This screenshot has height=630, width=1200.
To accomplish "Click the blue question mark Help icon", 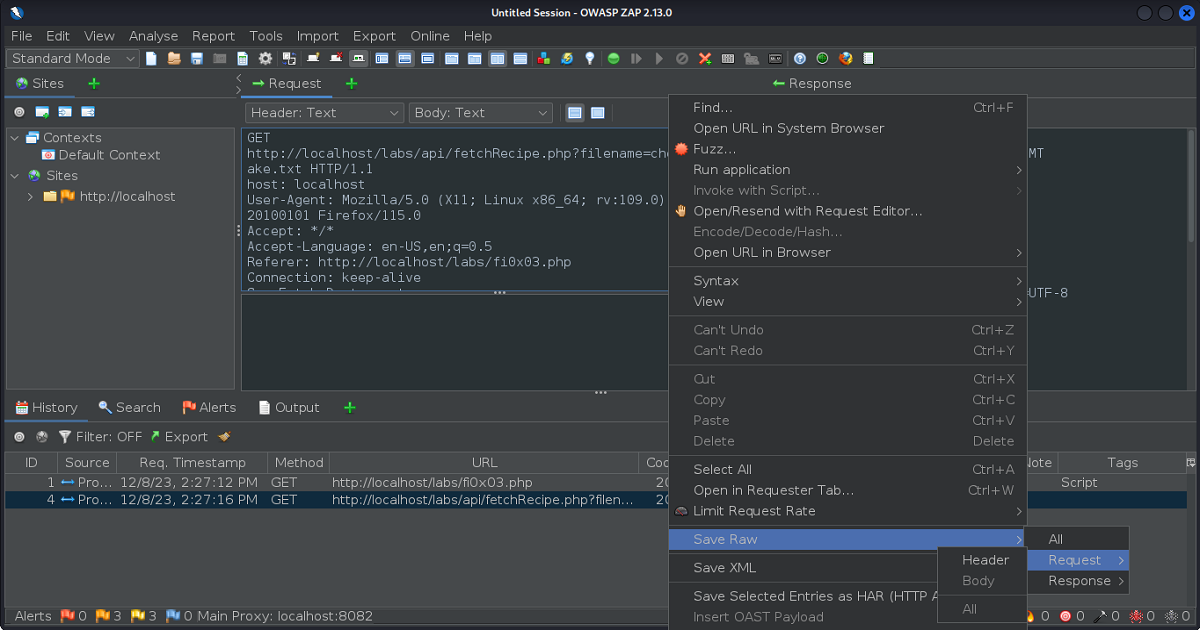I will pos(799,59).
